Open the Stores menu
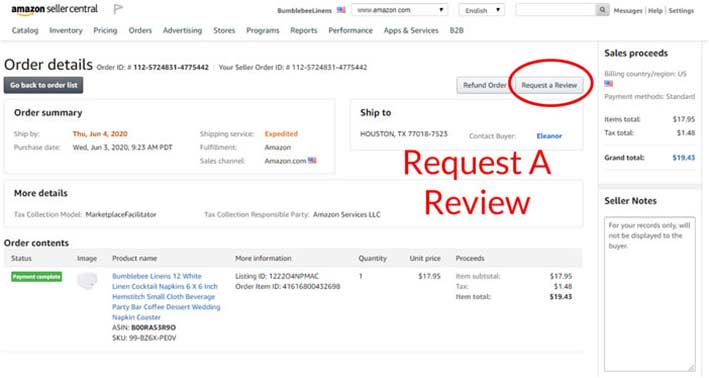This screenshot has height=378, width=709. point(224,30)
